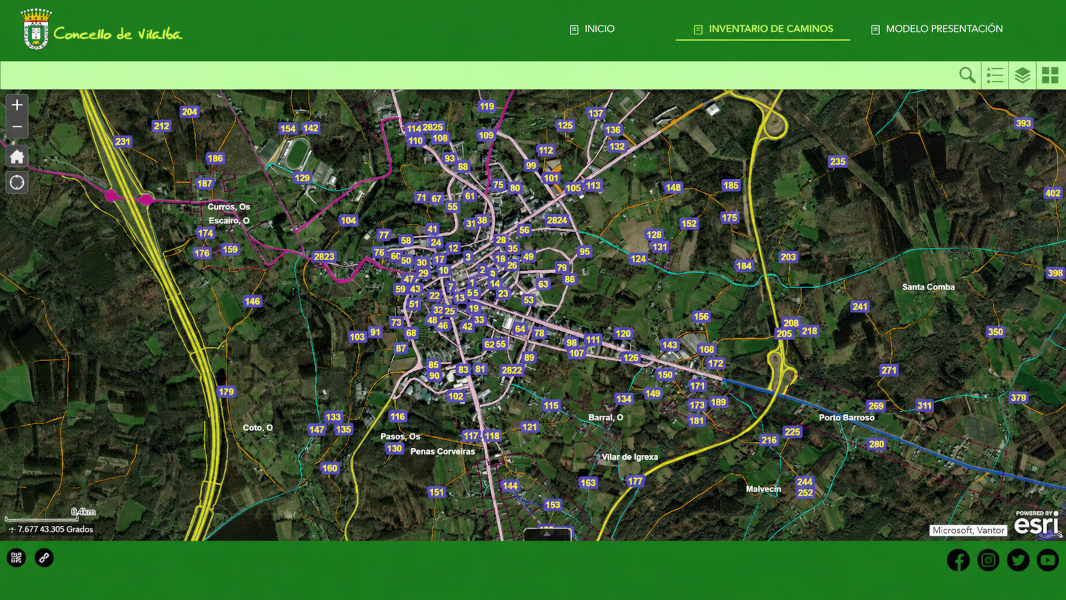Return to the default map extent
Image resolution: width=1066 pixels, height=600 pixels.
[17, 157]
